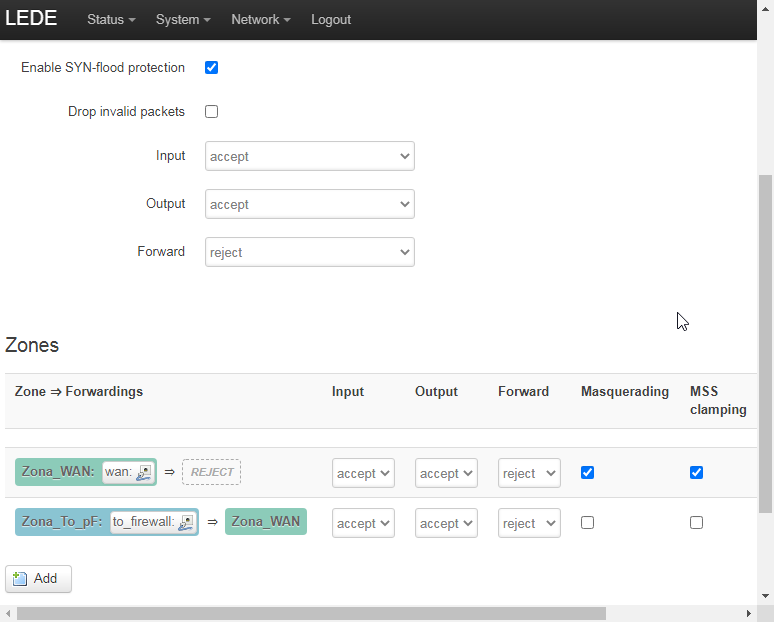774x622 pixels.
Task: Toggle Masquerading for Zona_WAN
Action: click(x=587, y=472)
